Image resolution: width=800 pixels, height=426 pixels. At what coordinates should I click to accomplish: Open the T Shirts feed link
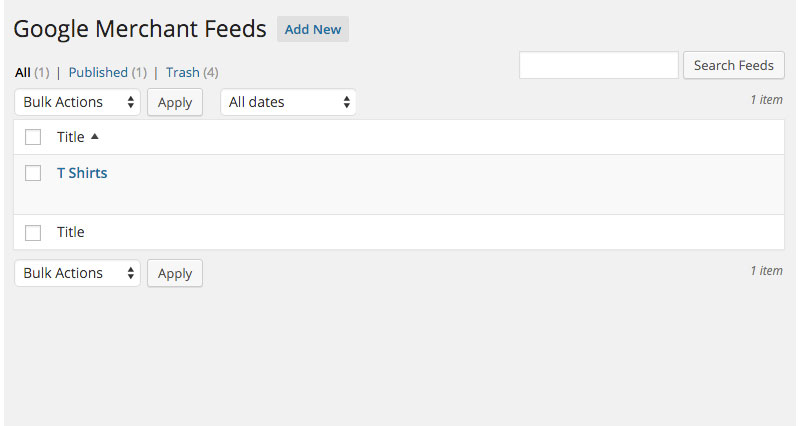(82, 173)
